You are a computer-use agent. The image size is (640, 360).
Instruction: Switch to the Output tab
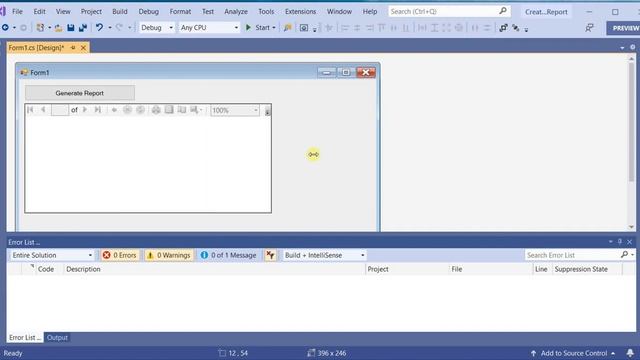(57, 338)
